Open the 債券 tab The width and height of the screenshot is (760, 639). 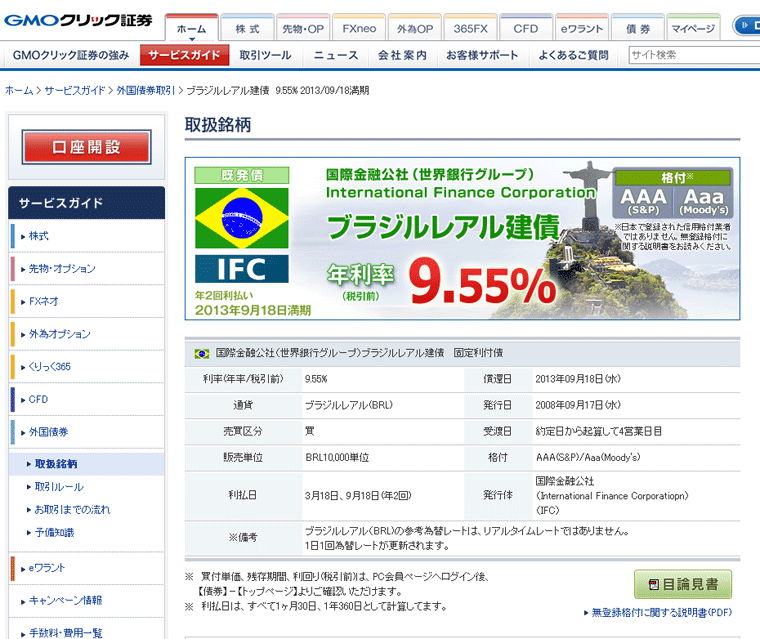pyautogui.click(x=637, y=29)
